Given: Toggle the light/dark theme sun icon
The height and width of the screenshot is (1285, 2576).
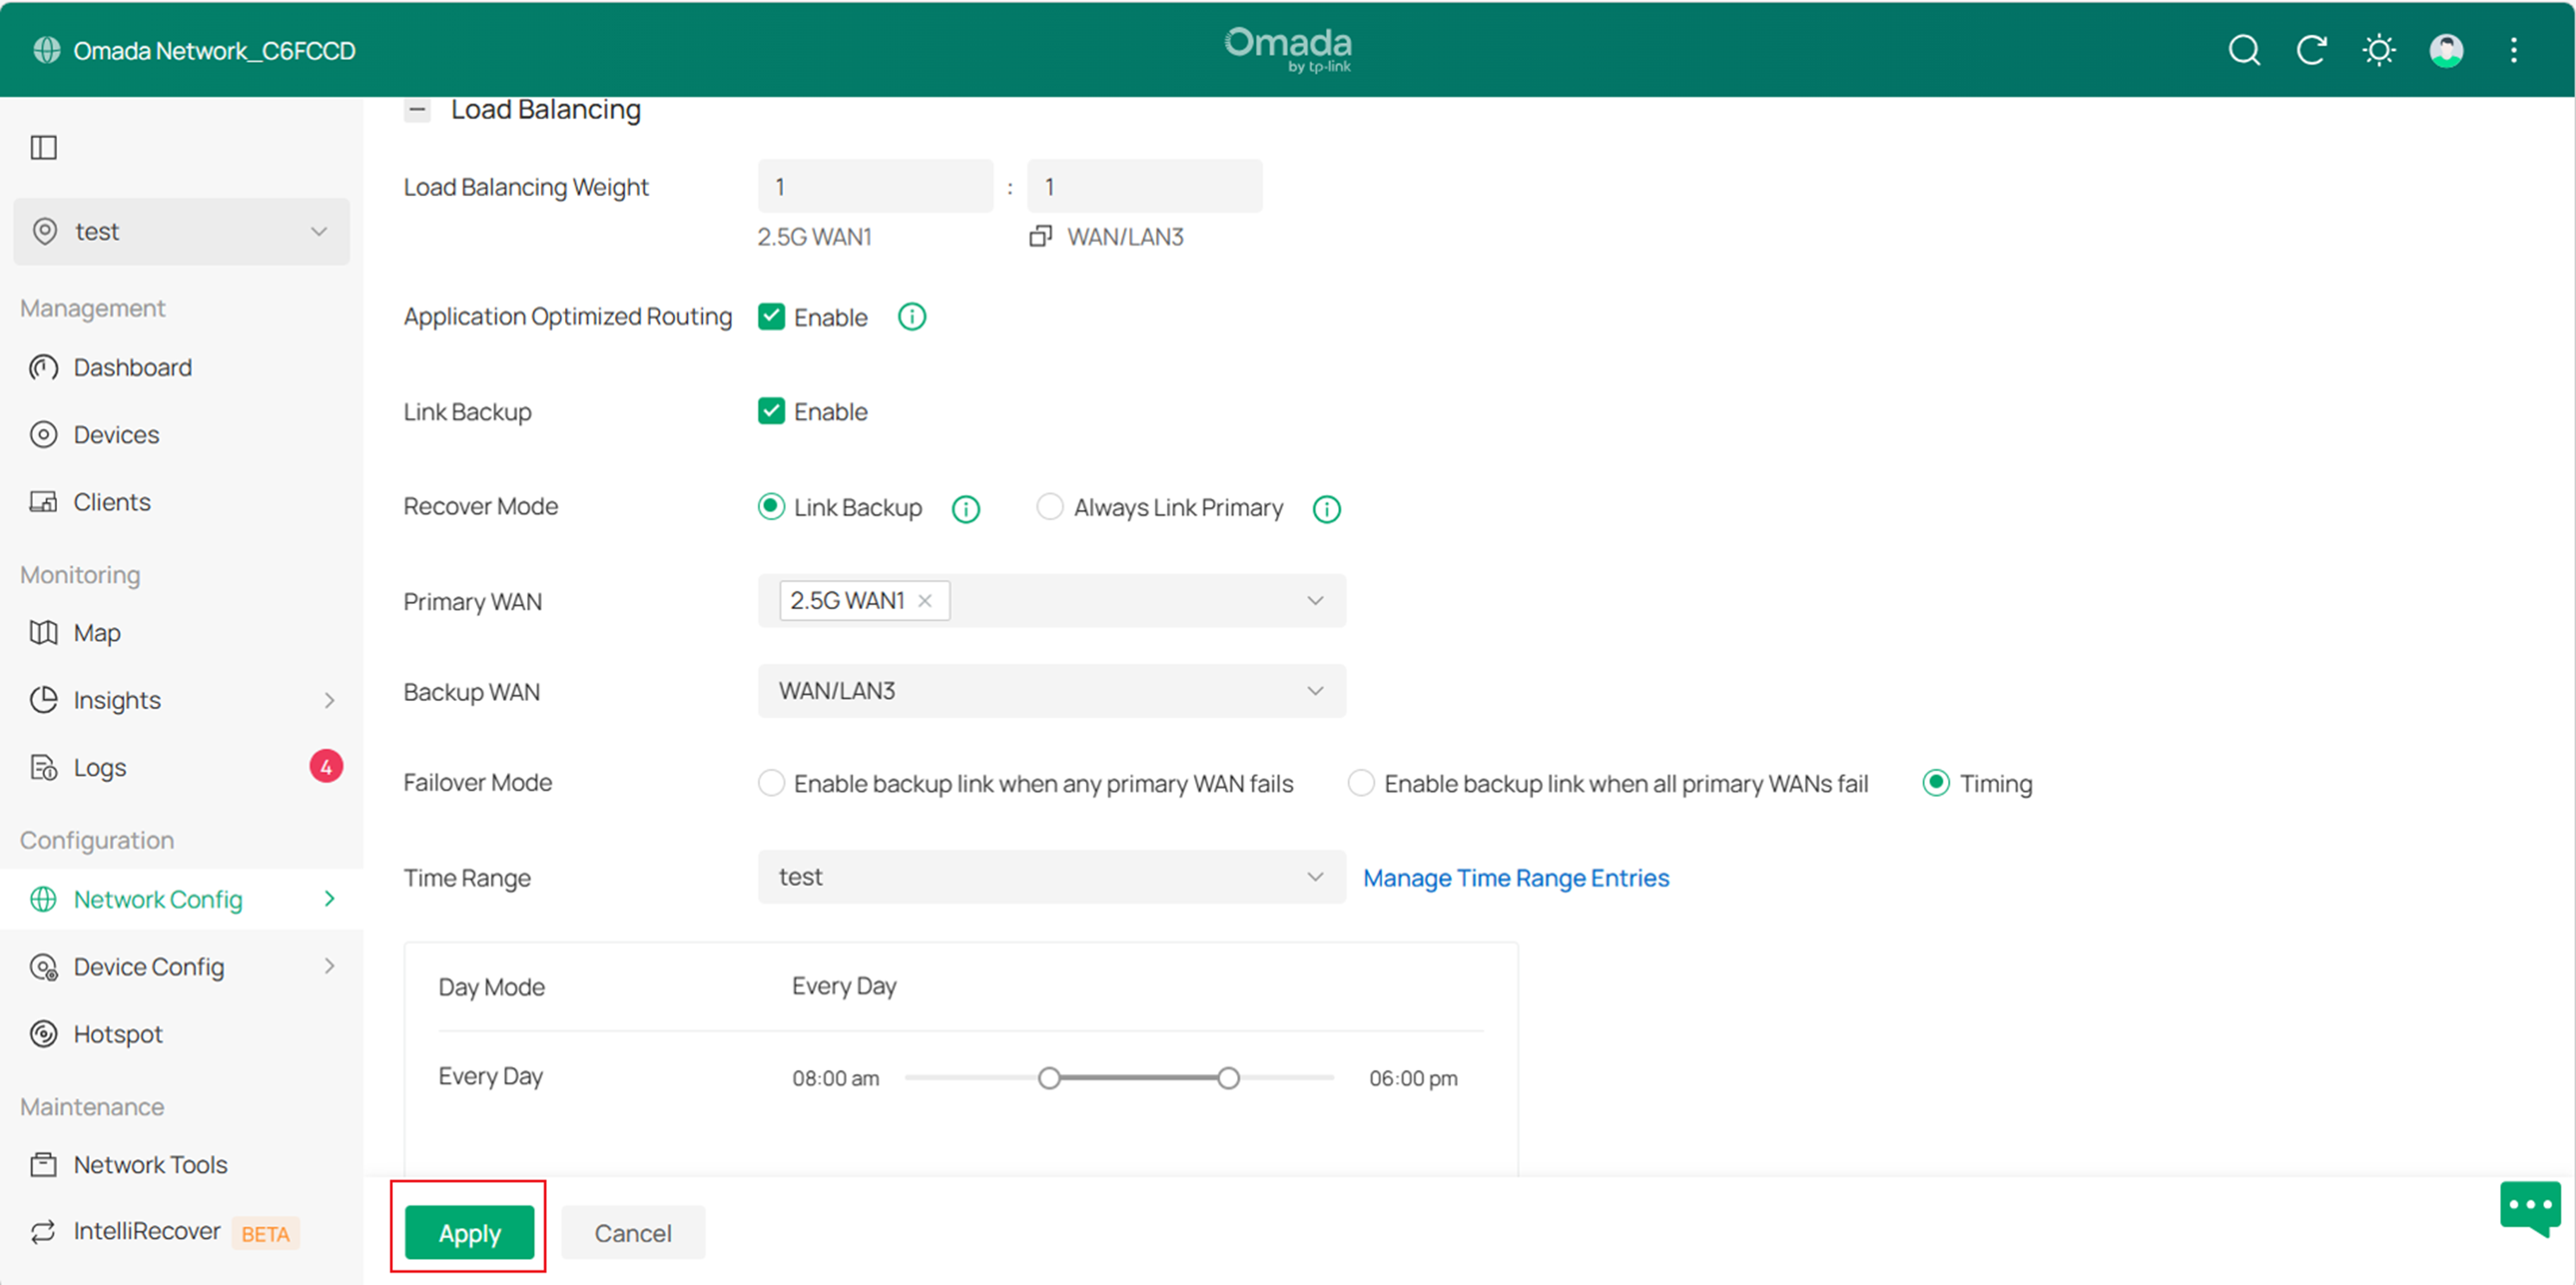Looking at the screenshot, I should tap(2379, 50).
